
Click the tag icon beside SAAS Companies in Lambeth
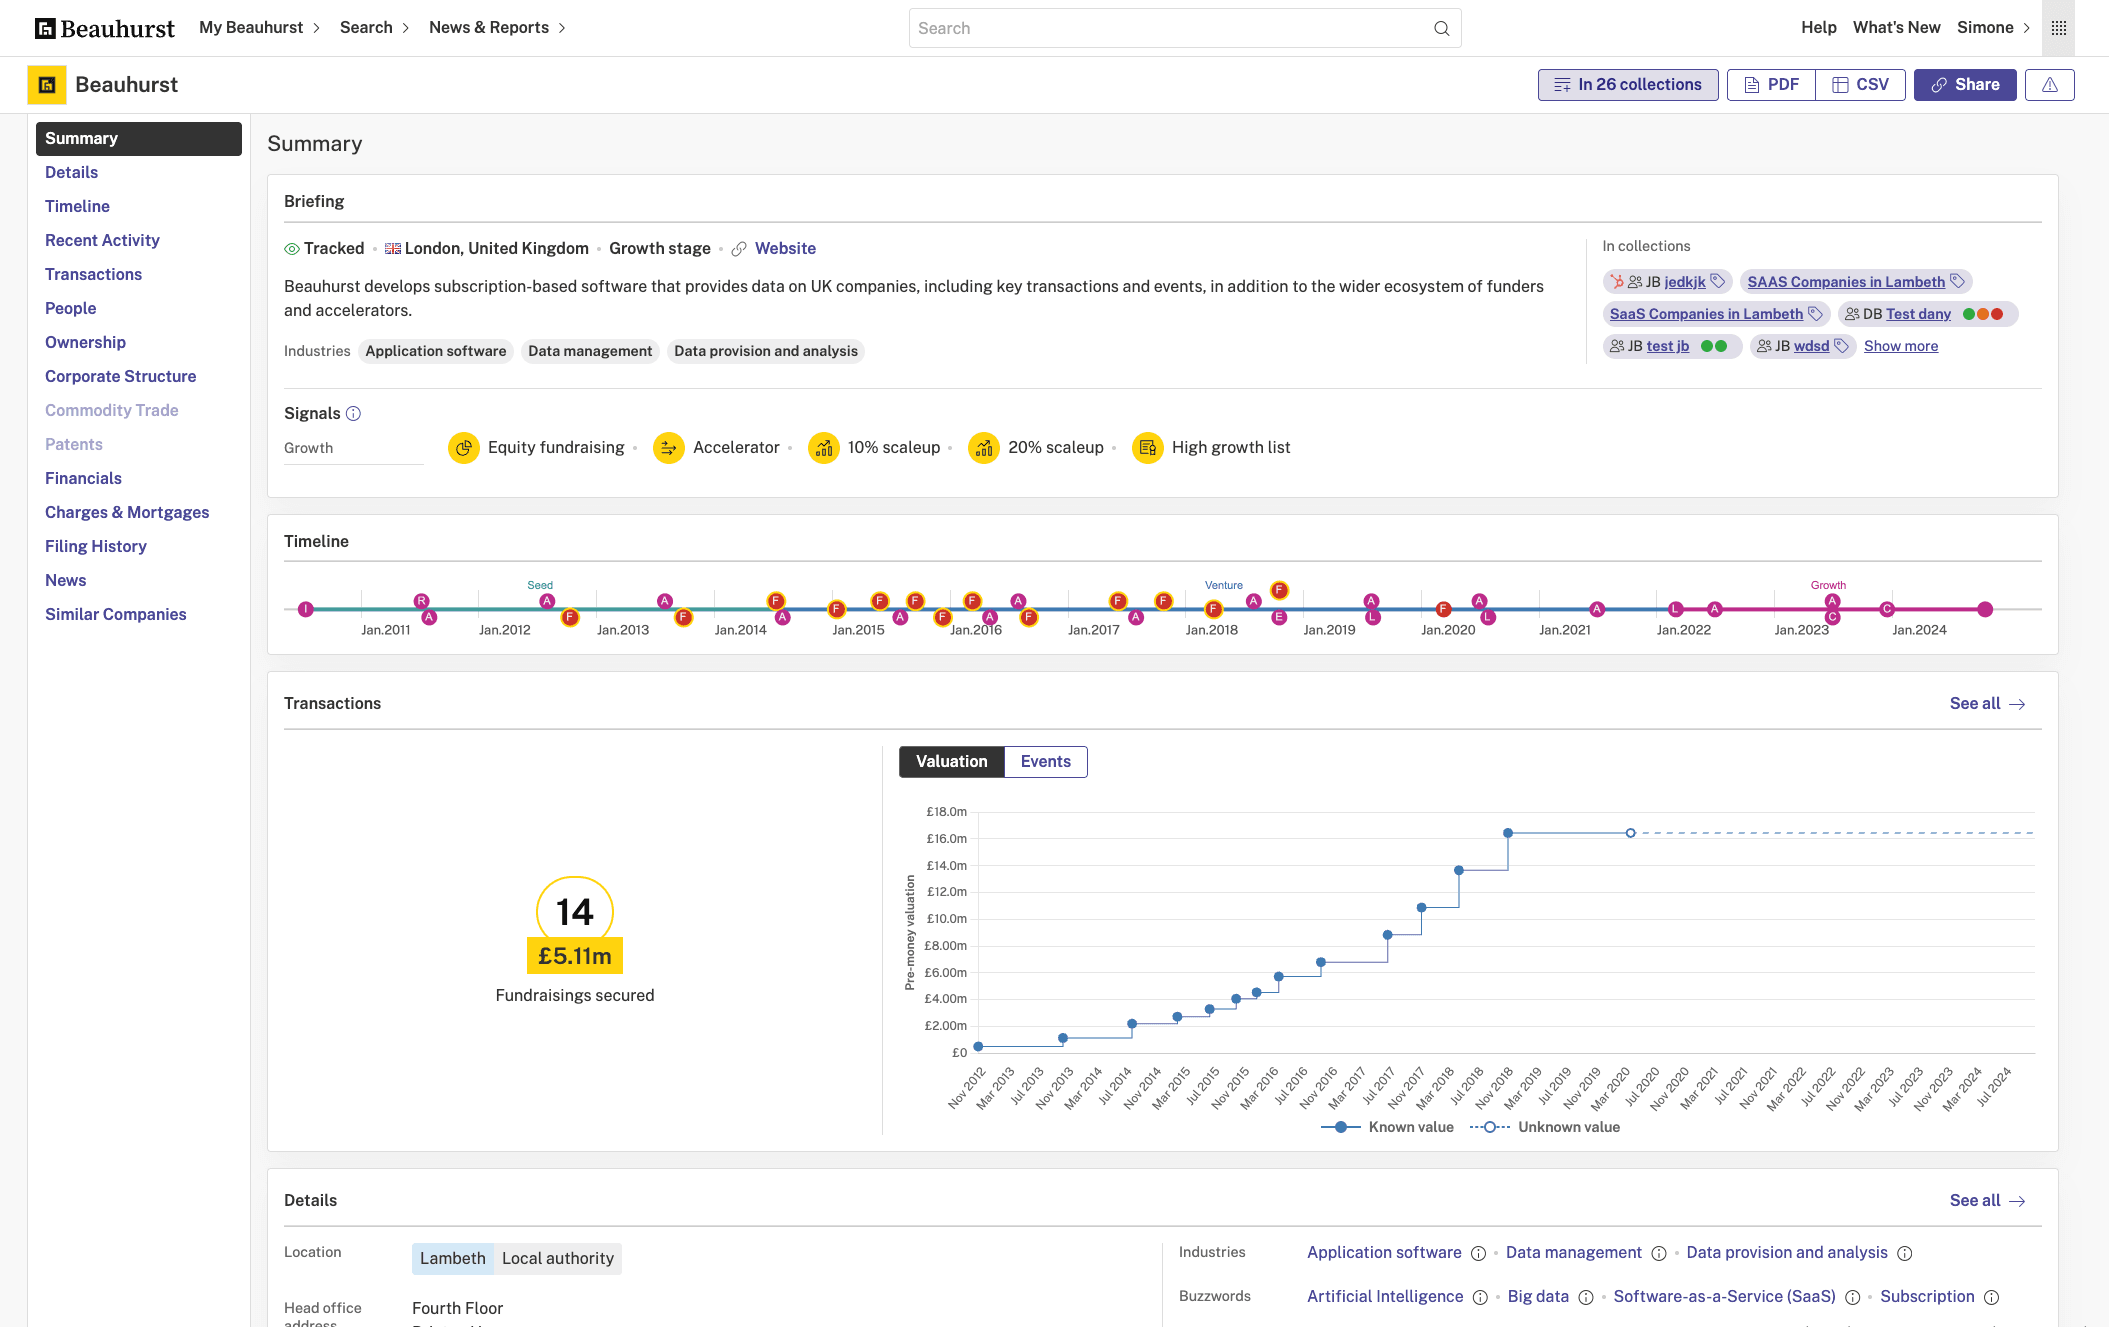(1958, 282)
